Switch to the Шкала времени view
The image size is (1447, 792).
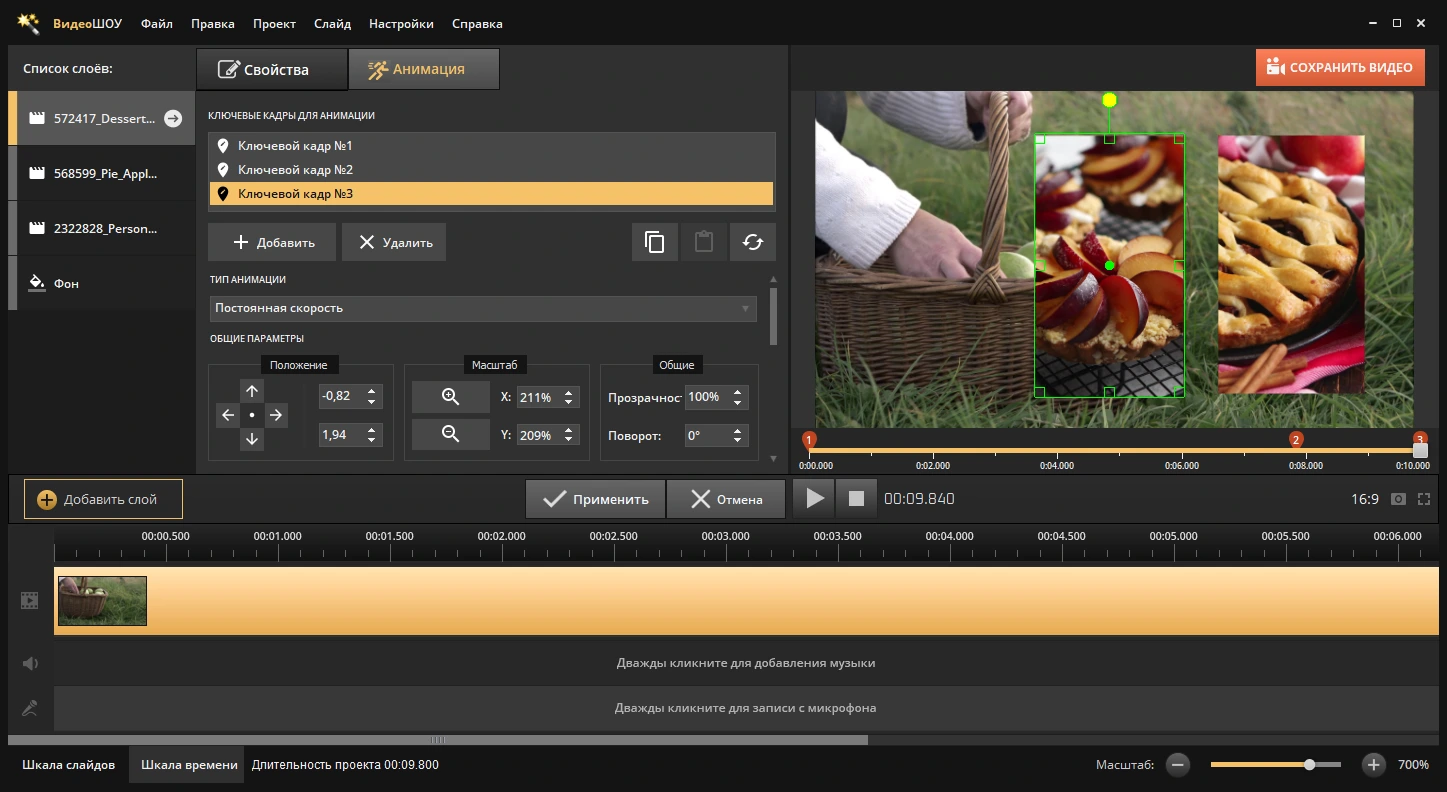[x=189, y=765]
